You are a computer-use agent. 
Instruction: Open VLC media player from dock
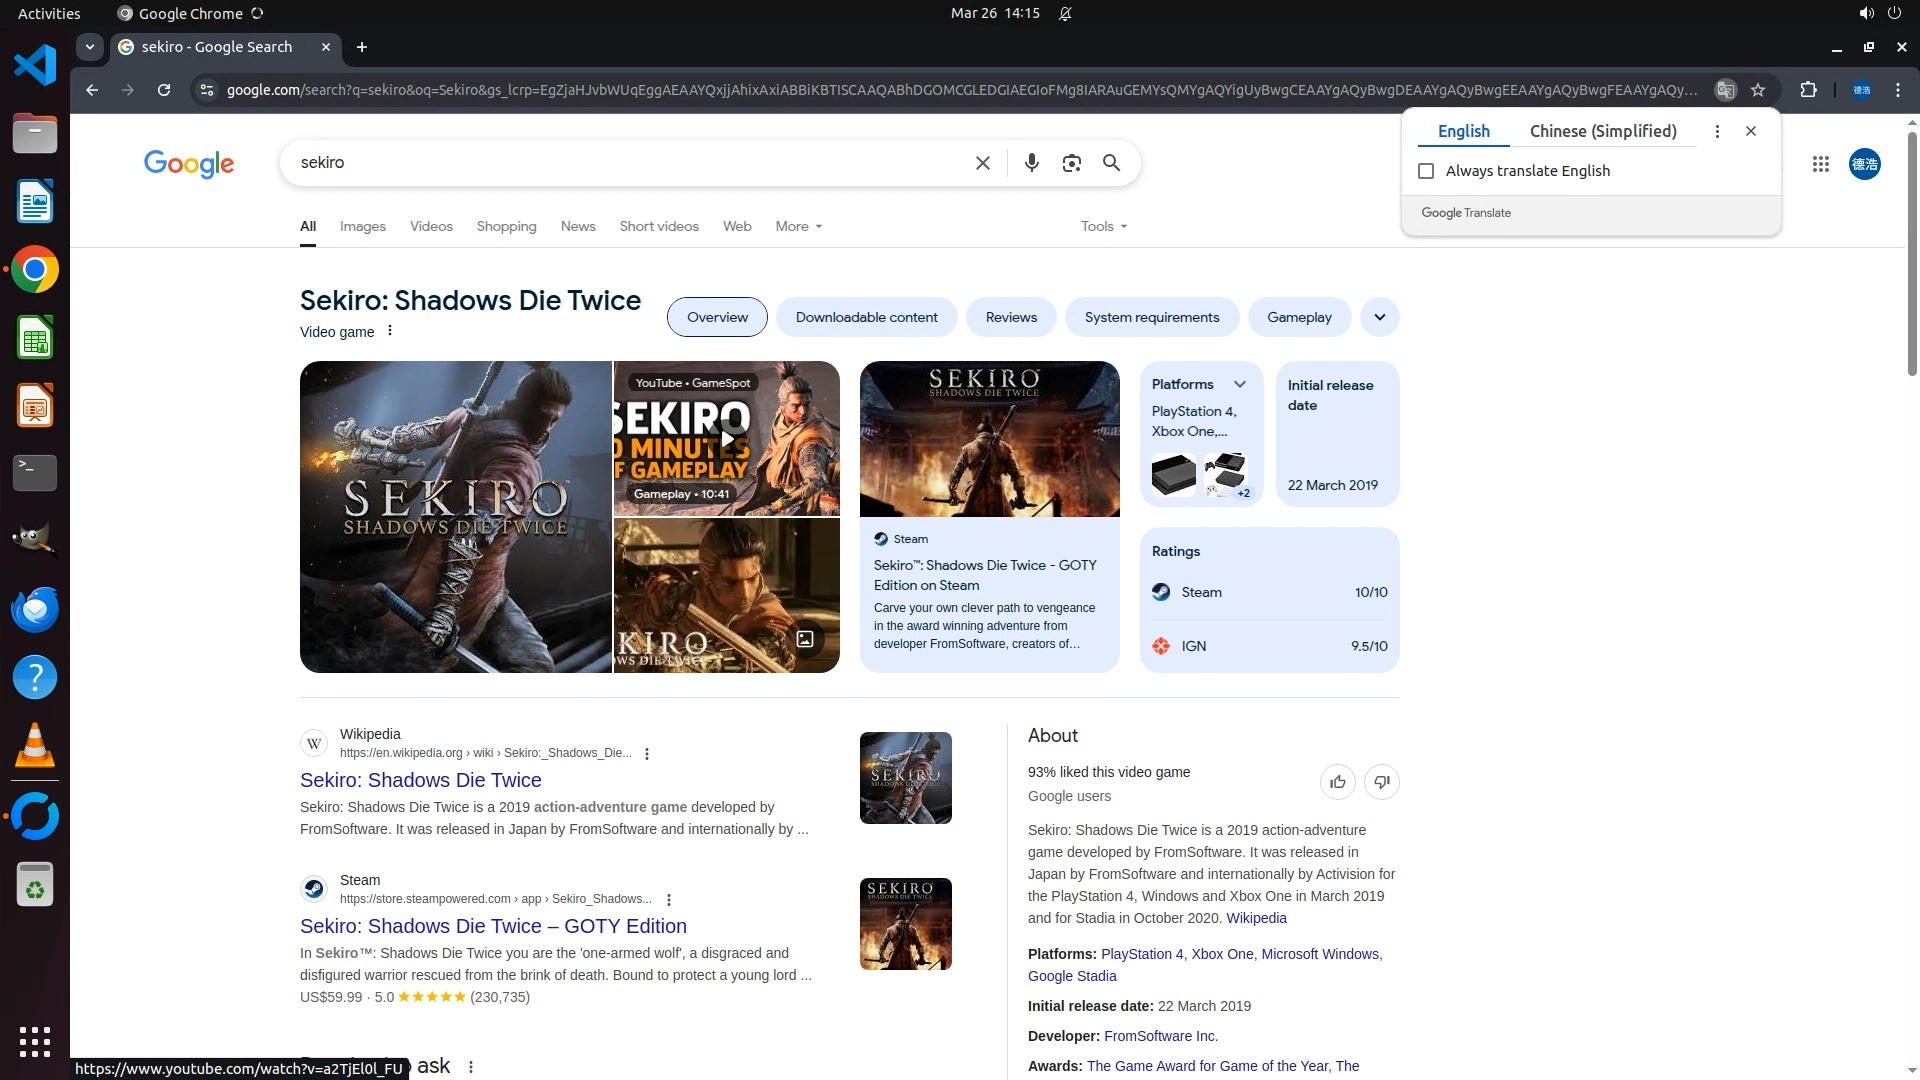35,746
